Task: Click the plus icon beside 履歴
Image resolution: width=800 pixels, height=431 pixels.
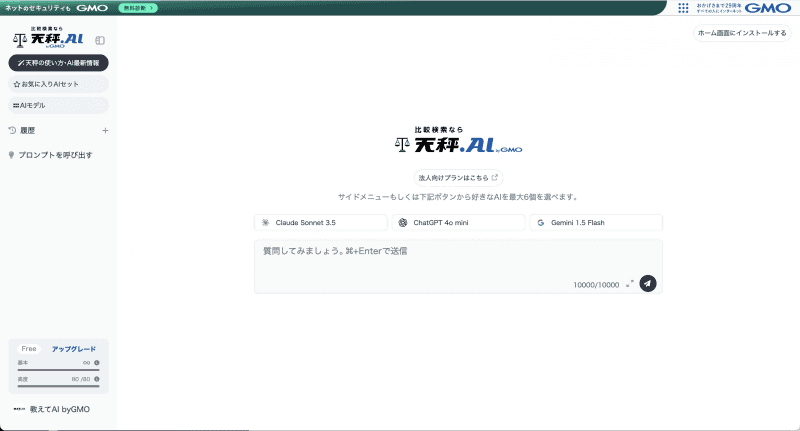Action: pyautogui.click(x=105, y=131)
